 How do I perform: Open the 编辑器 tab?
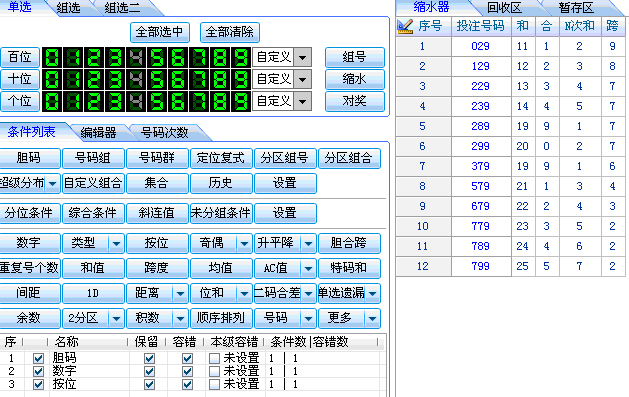[x=98, y=132]
